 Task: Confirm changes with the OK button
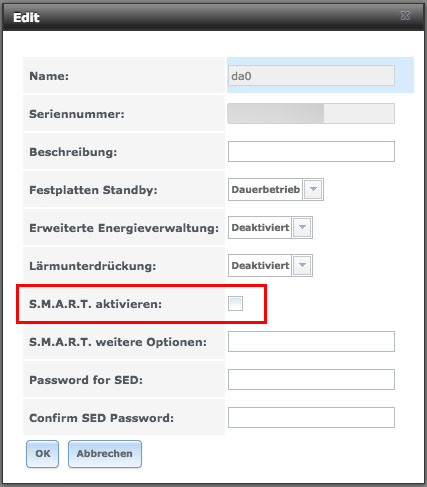(43, 454)
